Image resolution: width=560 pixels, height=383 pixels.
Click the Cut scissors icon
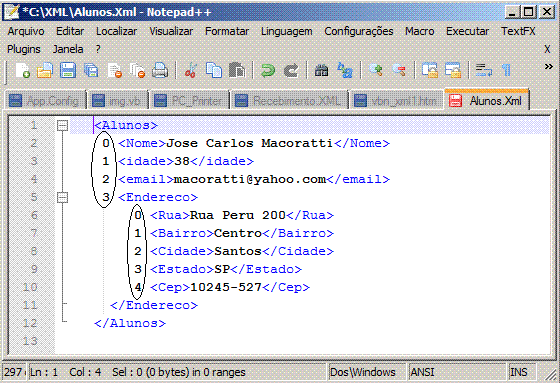pos(191,70)
